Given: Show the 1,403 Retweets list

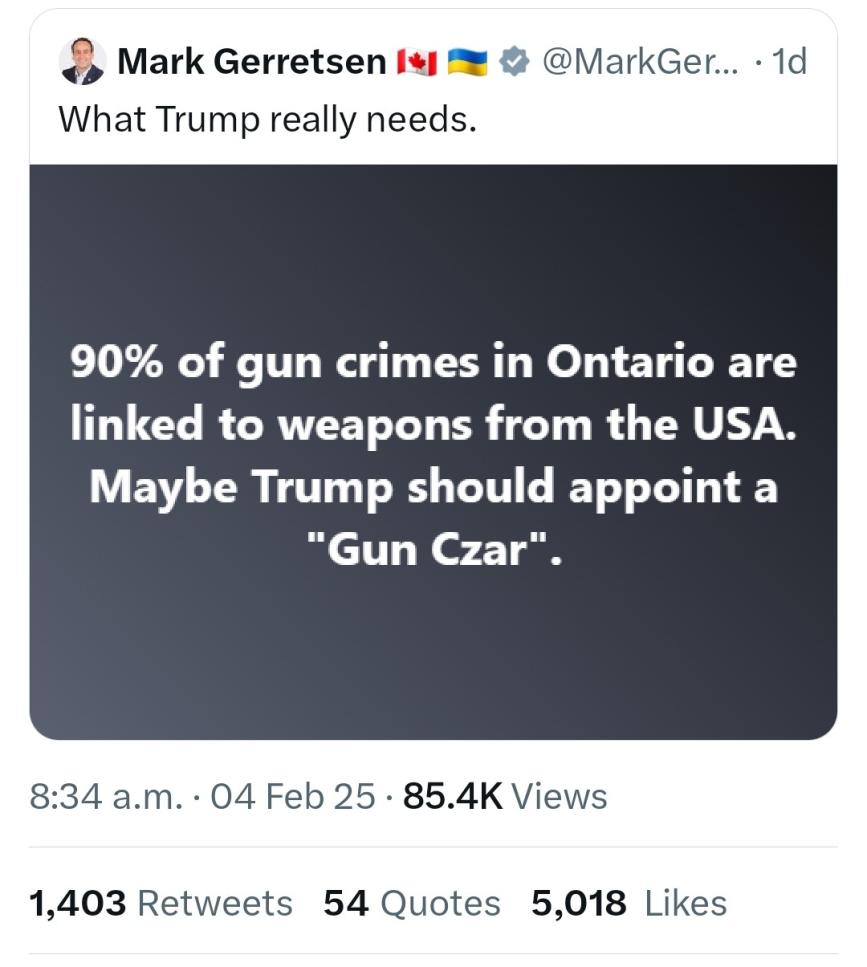Looking at the screenshot, I should coord(162,903).
